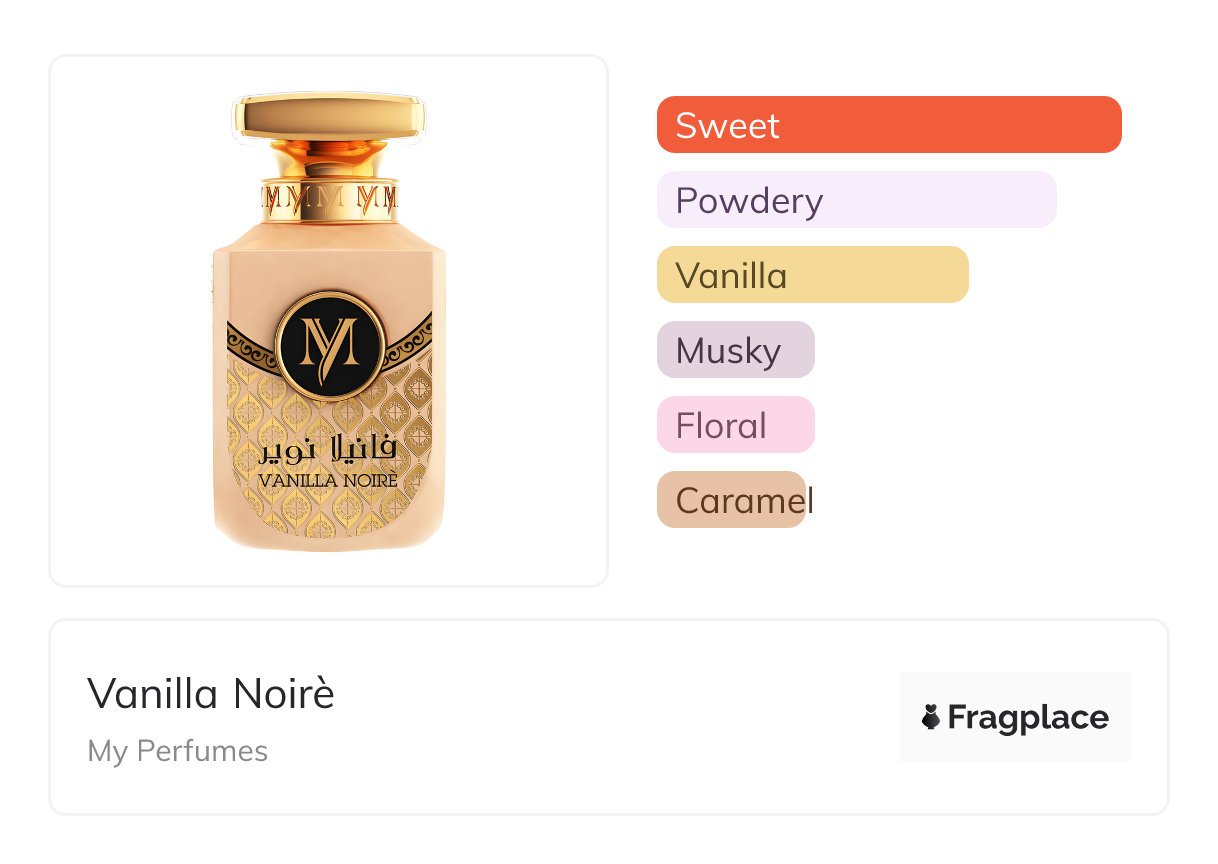Pick the Floral accord bar
This screenshot has width=1218, height=864.
tap(735, 425)
